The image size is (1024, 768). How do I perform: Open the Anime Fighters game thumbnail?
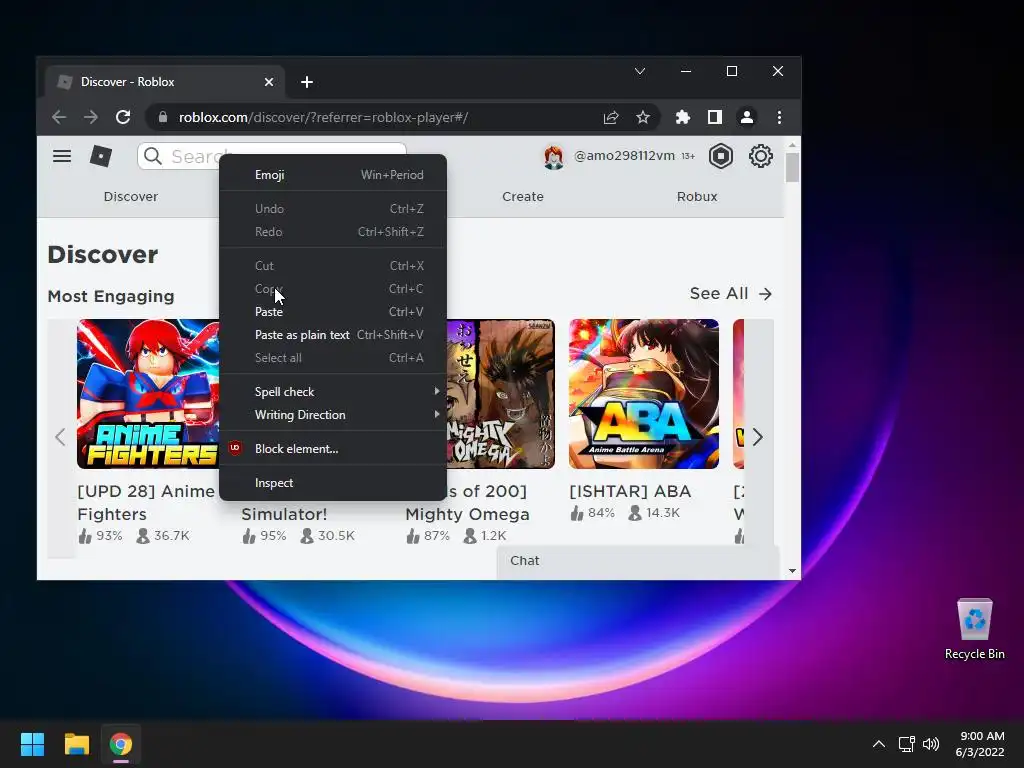(x=148, y=394)
